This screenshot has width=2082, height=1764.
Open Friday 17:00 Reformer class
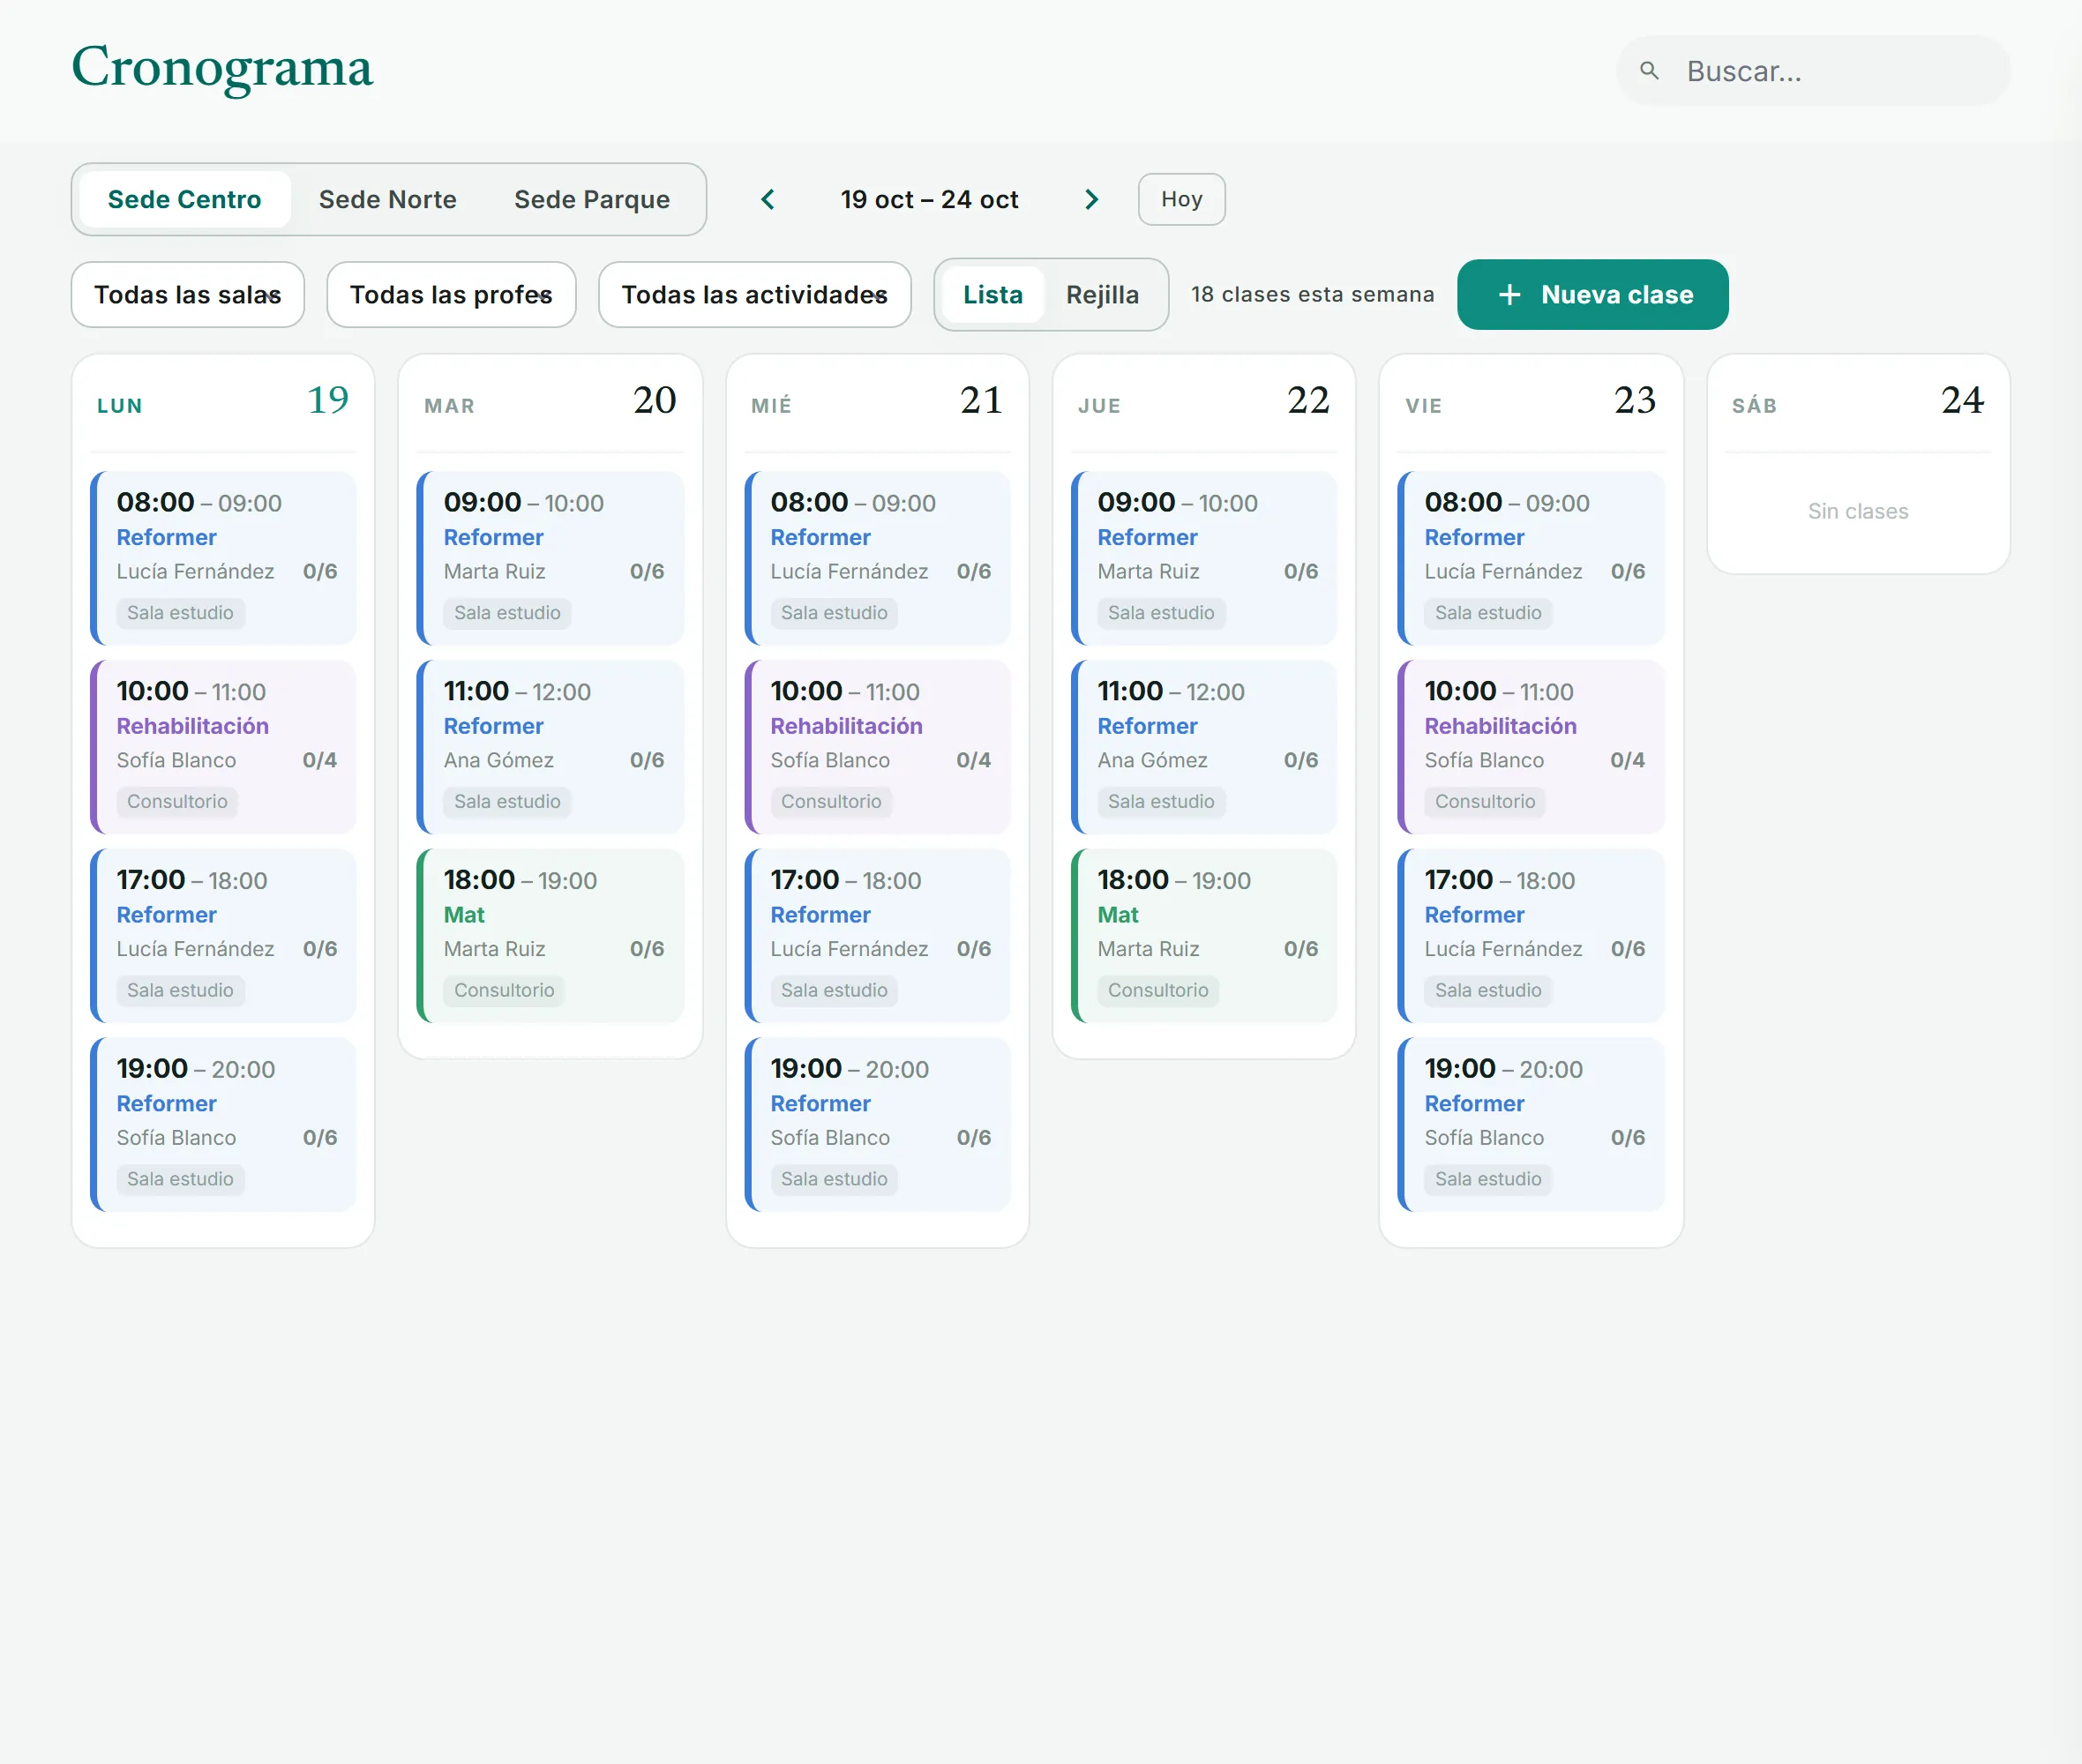point(1531,936)
